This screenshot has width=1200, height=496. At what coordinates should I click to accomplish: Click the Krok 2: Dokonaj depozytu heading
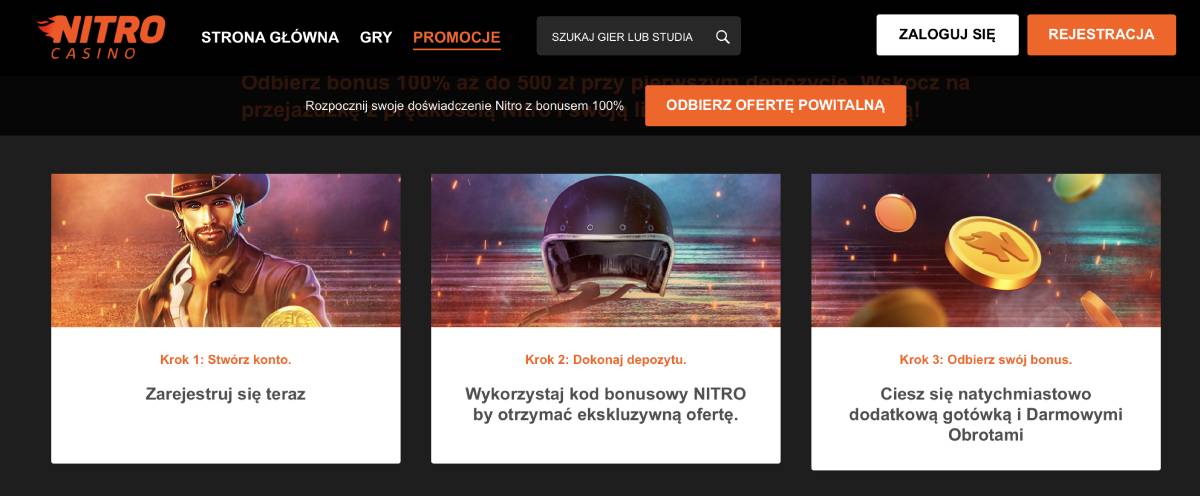point(606,359)
